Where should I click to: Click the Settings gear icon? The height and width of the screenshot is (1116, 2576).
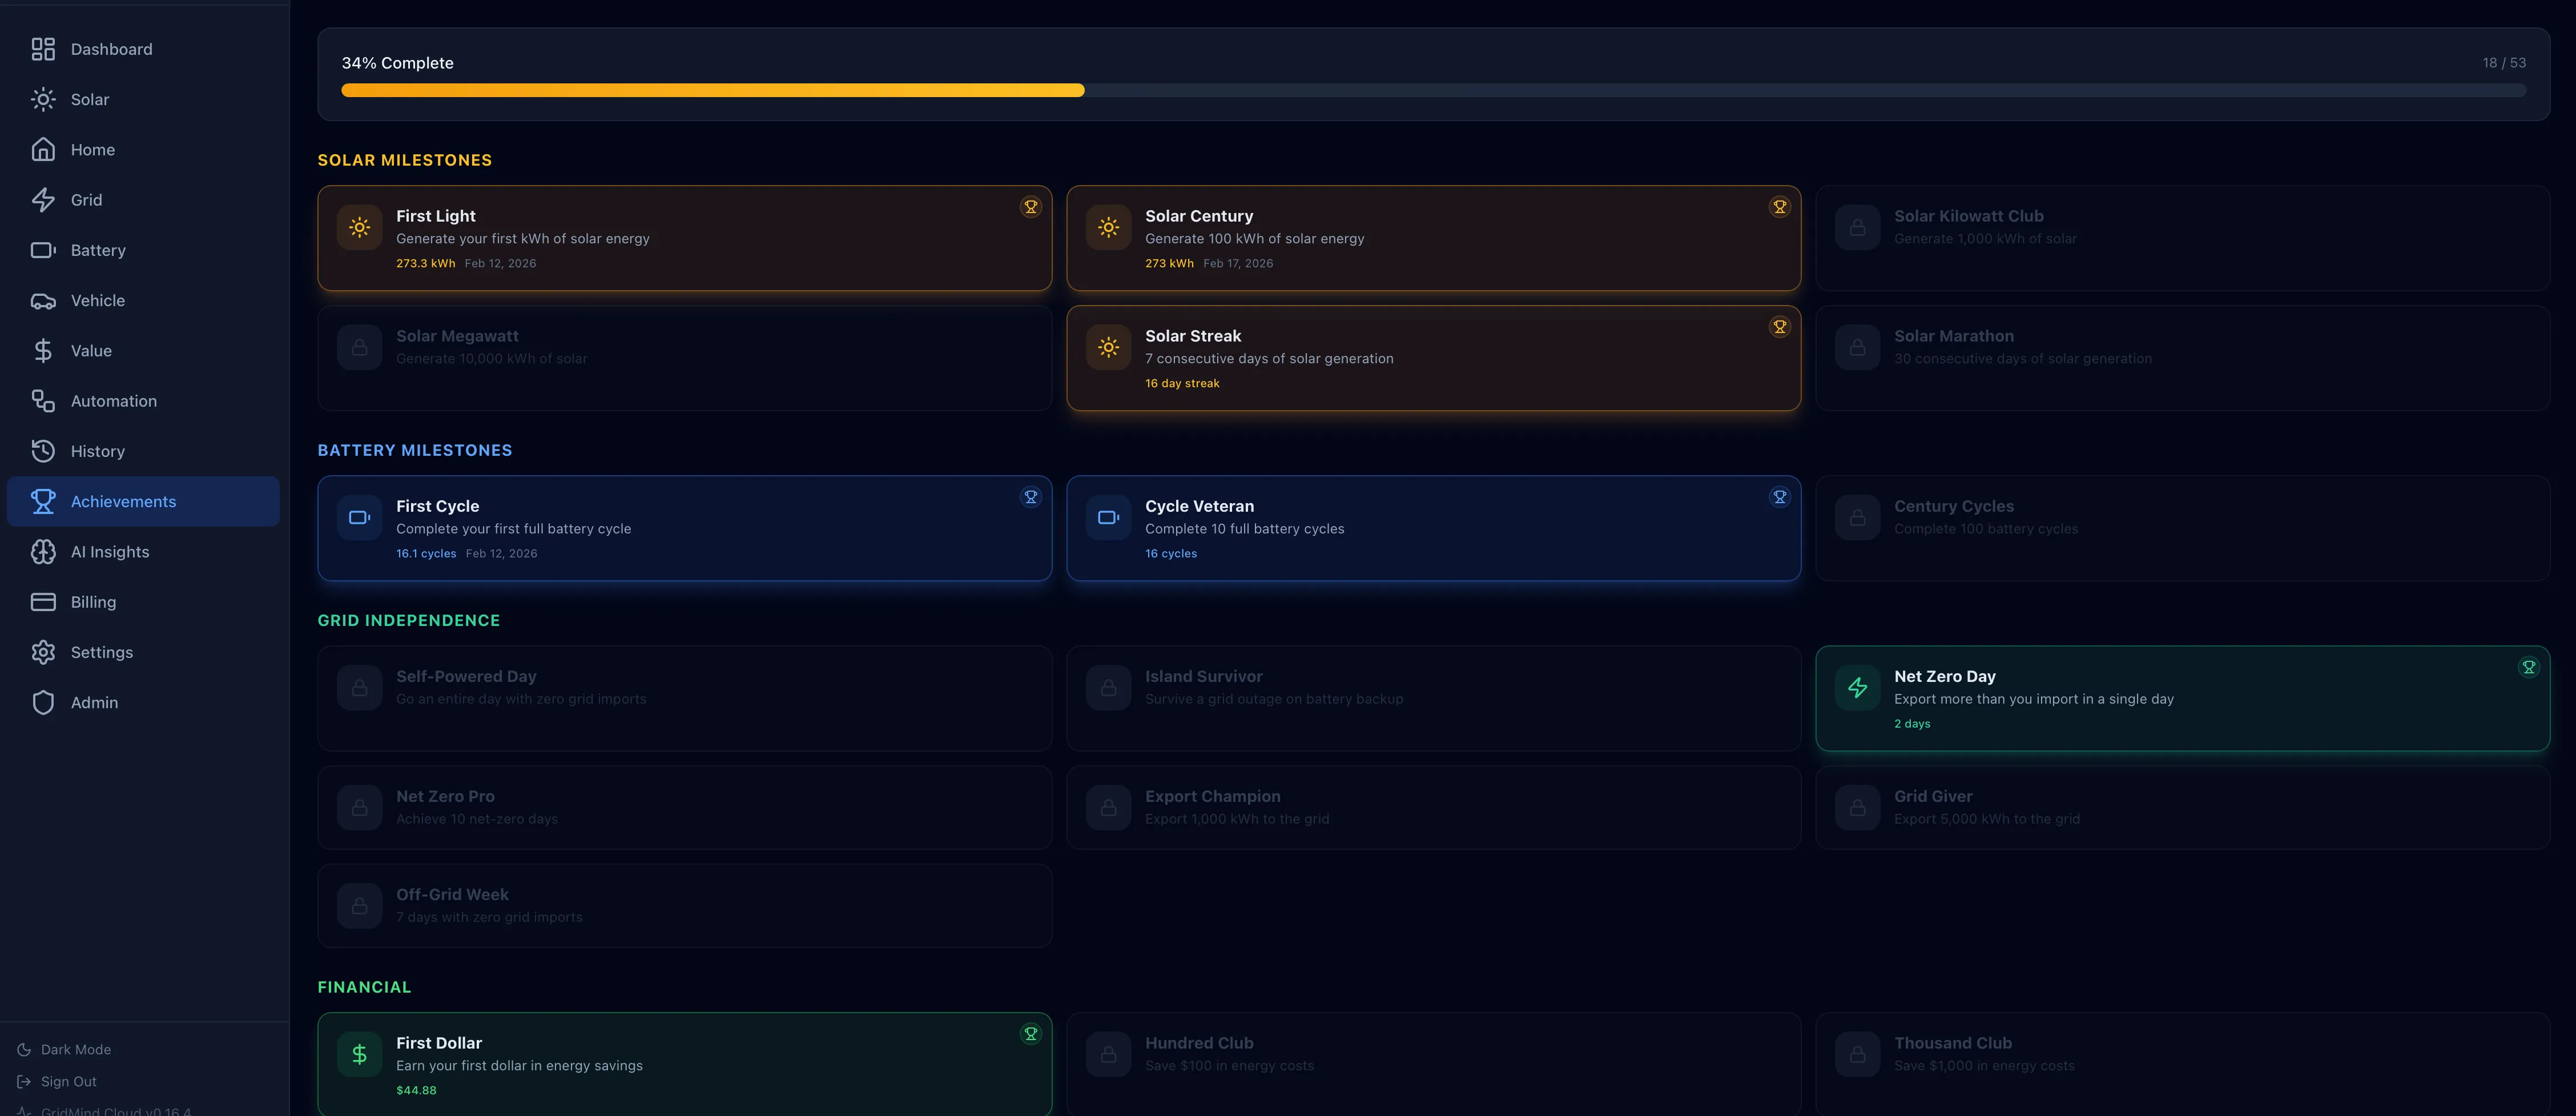[x=43, y=652]
